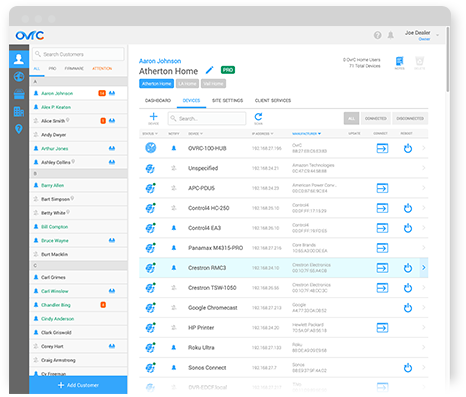Toggle notify icon for Roku Ultra
Image resolution: width=466 pixels, height=397 pixels.
pos(174,348)
